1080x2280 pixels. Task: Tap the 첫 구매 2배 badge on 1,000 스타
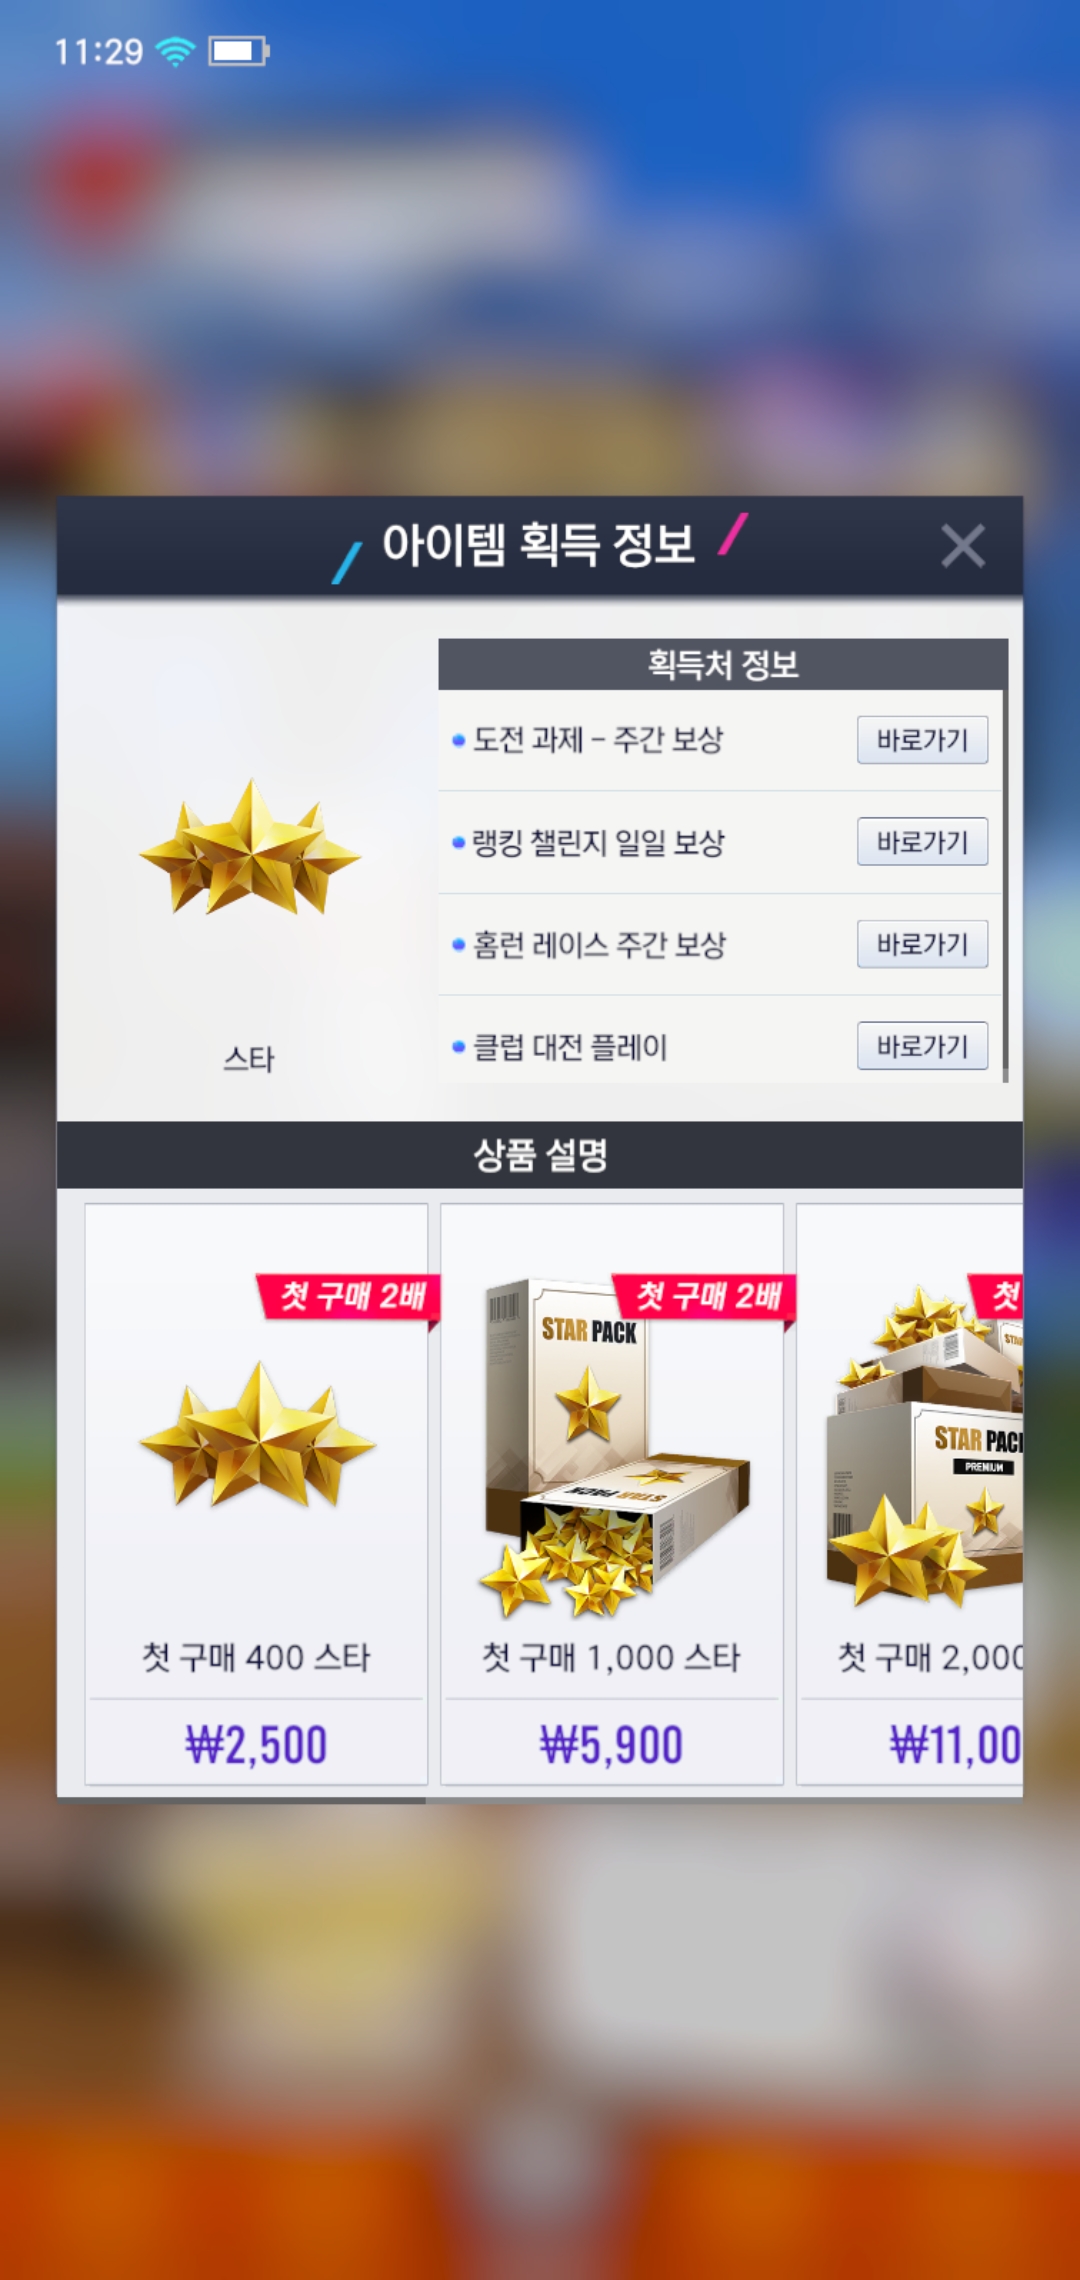704,1297
